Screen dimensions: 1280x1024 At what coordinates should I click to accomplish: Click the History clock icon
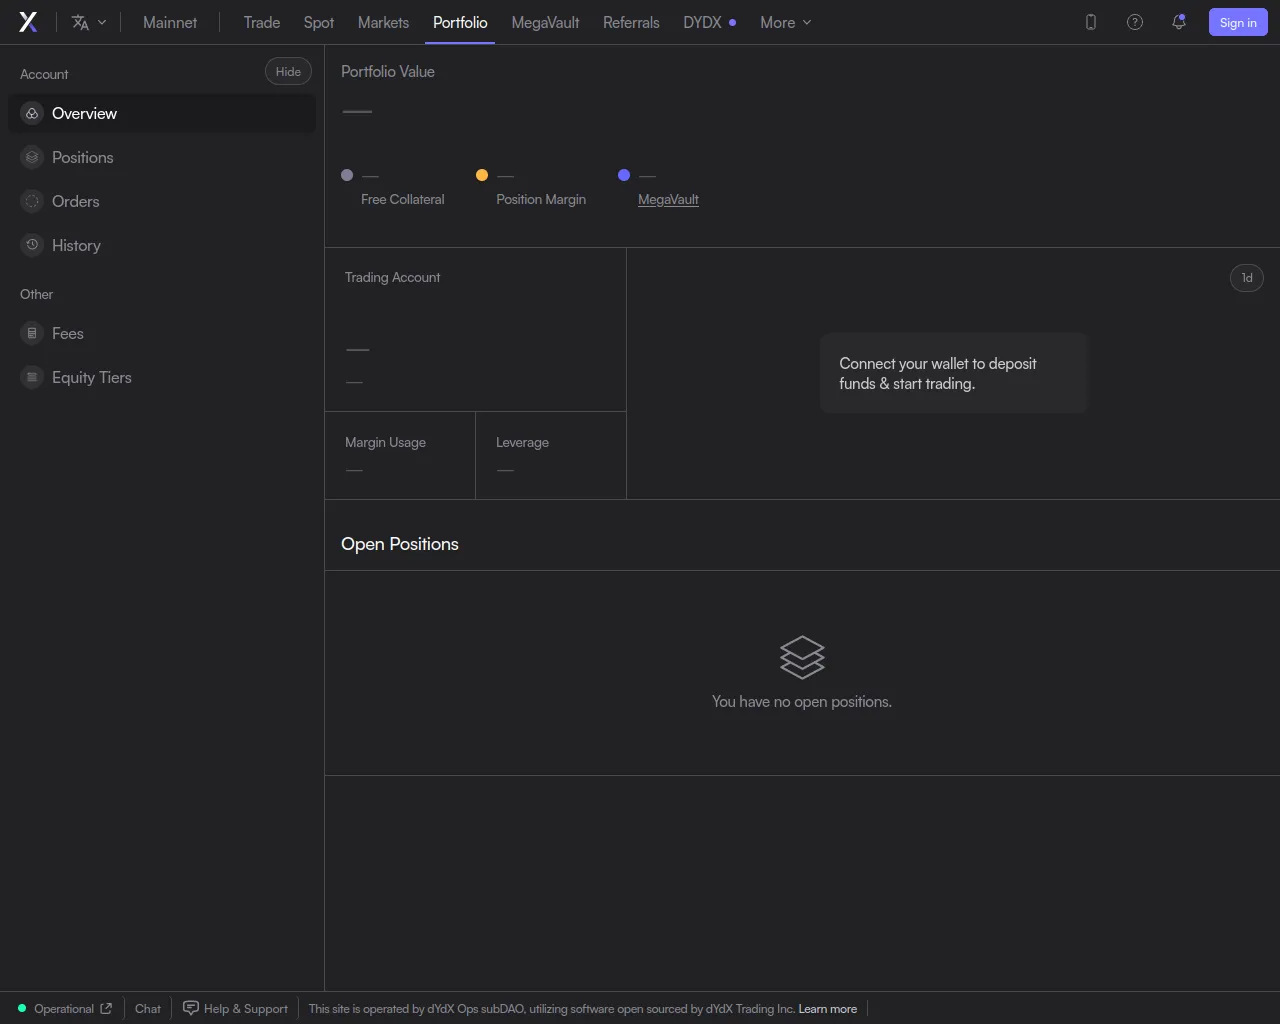click(32, 245)
